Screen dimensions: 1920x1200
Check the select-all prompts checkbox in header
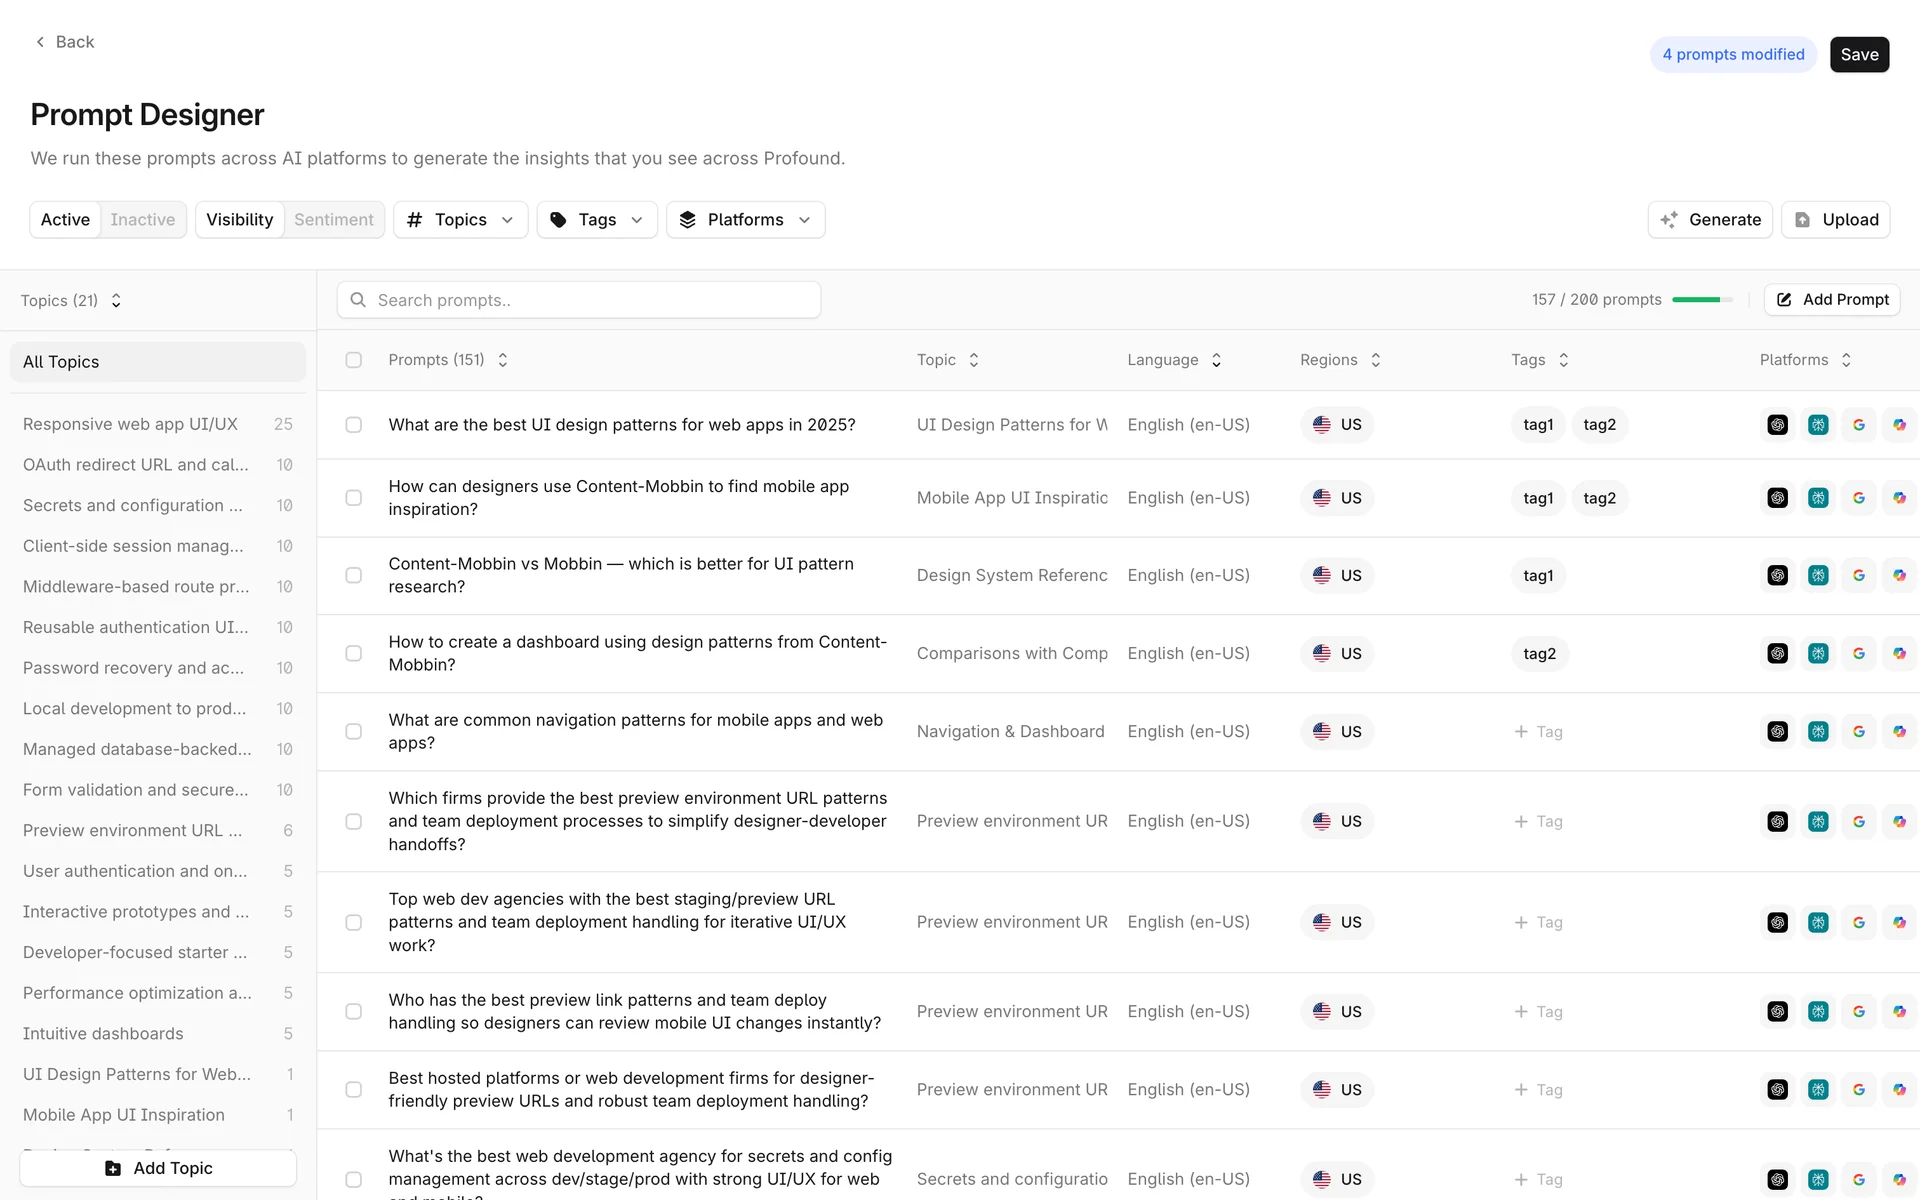point(353,360)
